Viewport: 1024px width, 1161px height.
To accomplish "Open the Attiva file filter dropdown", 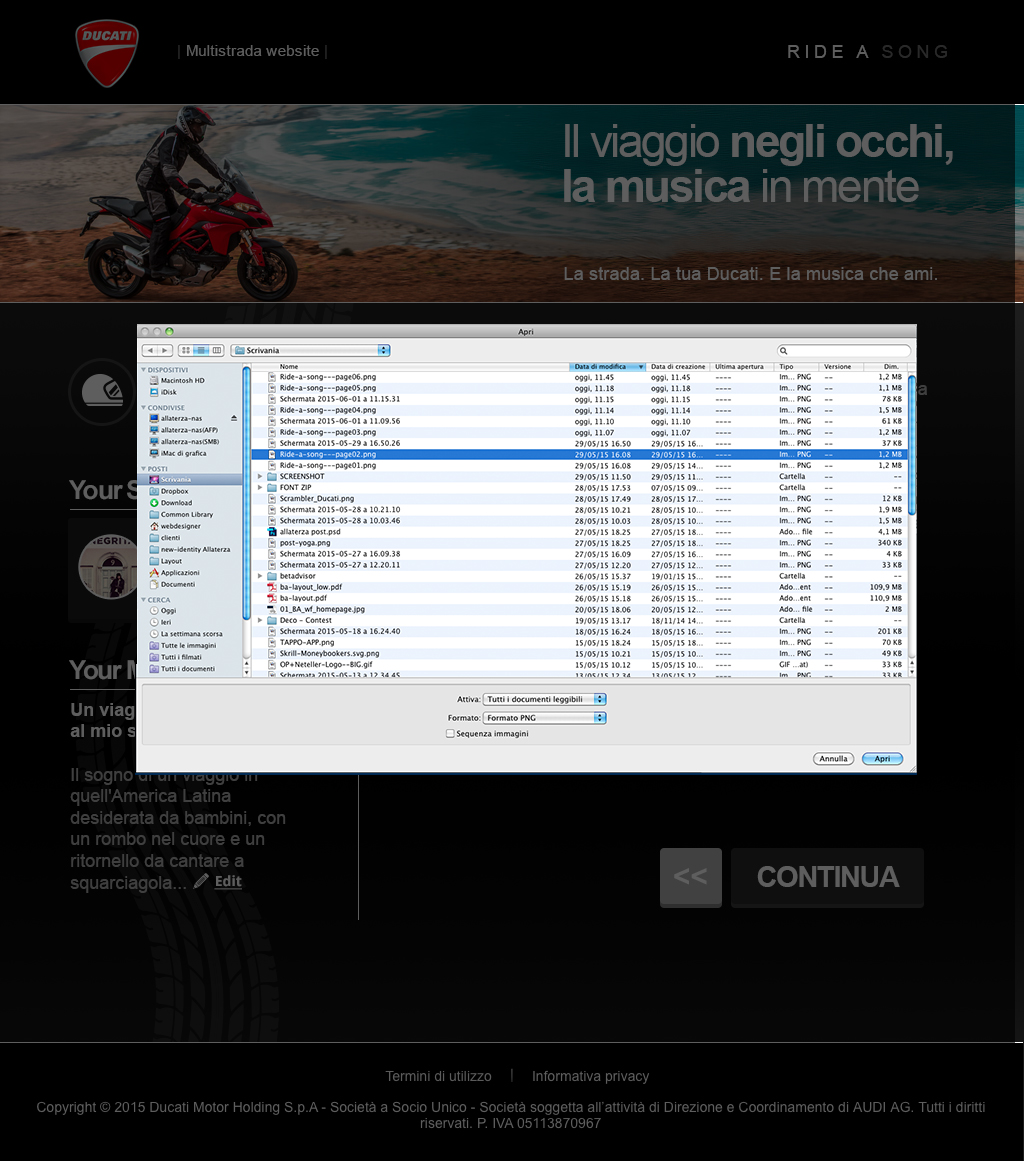I will click(x=544, y=699).
